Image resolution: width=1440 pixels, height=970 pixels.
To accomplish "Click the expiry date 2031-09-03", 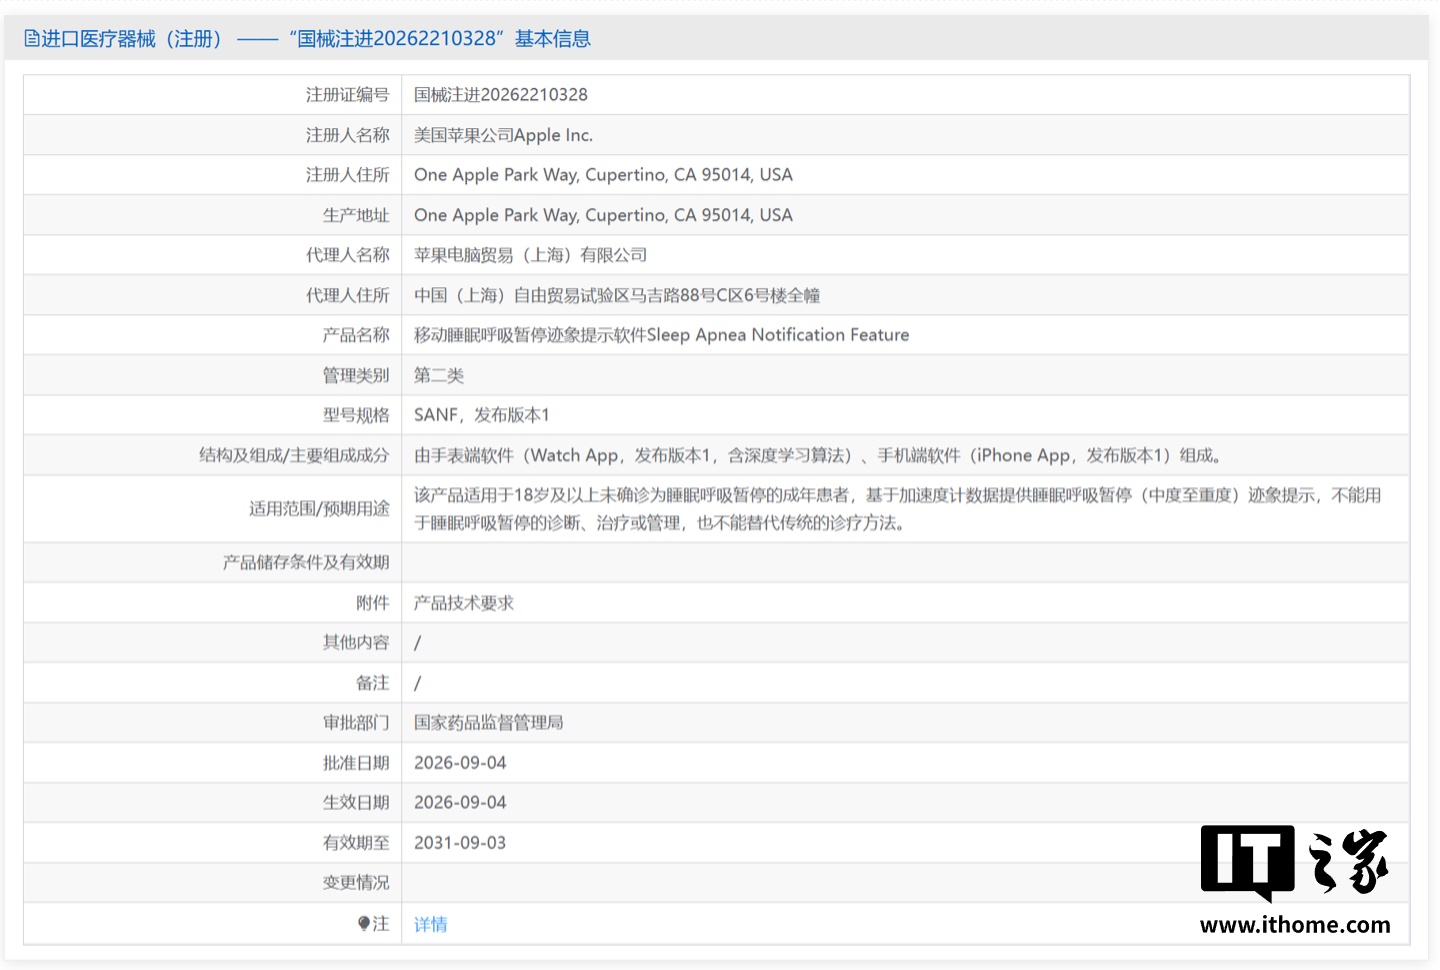I will [460, 843].
